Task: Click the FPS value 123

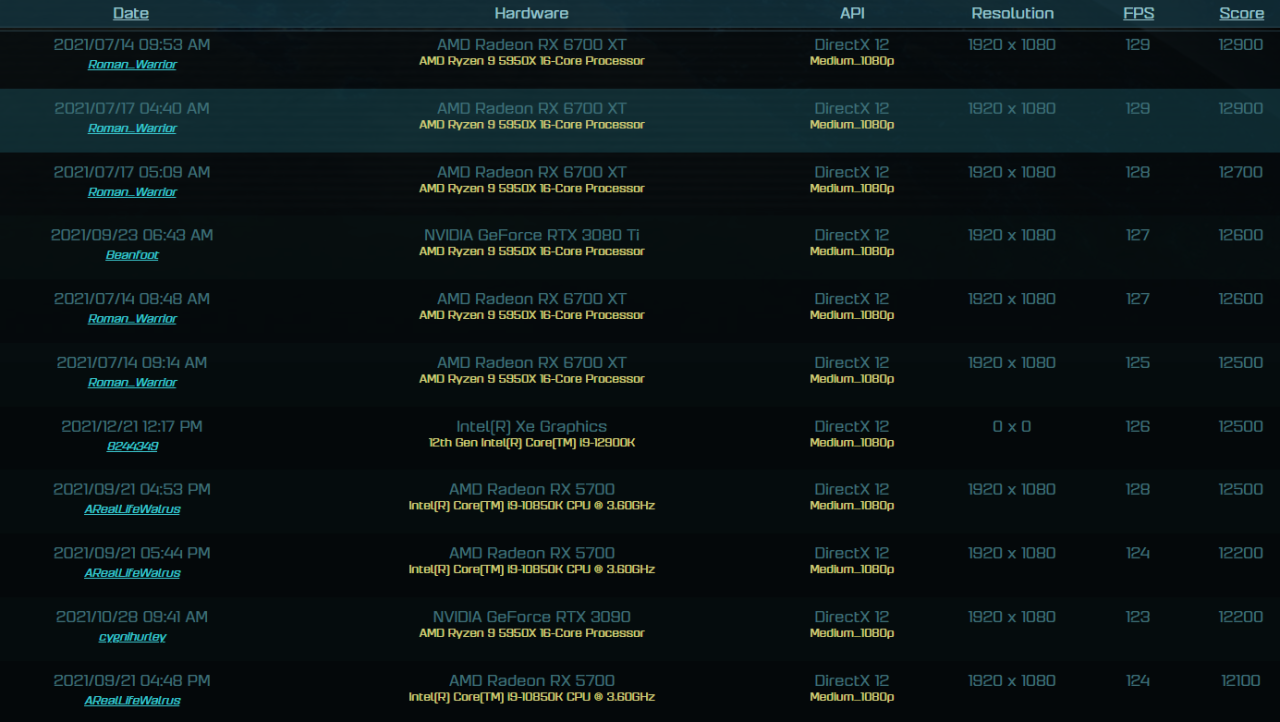Action: tap(1138, 617)
